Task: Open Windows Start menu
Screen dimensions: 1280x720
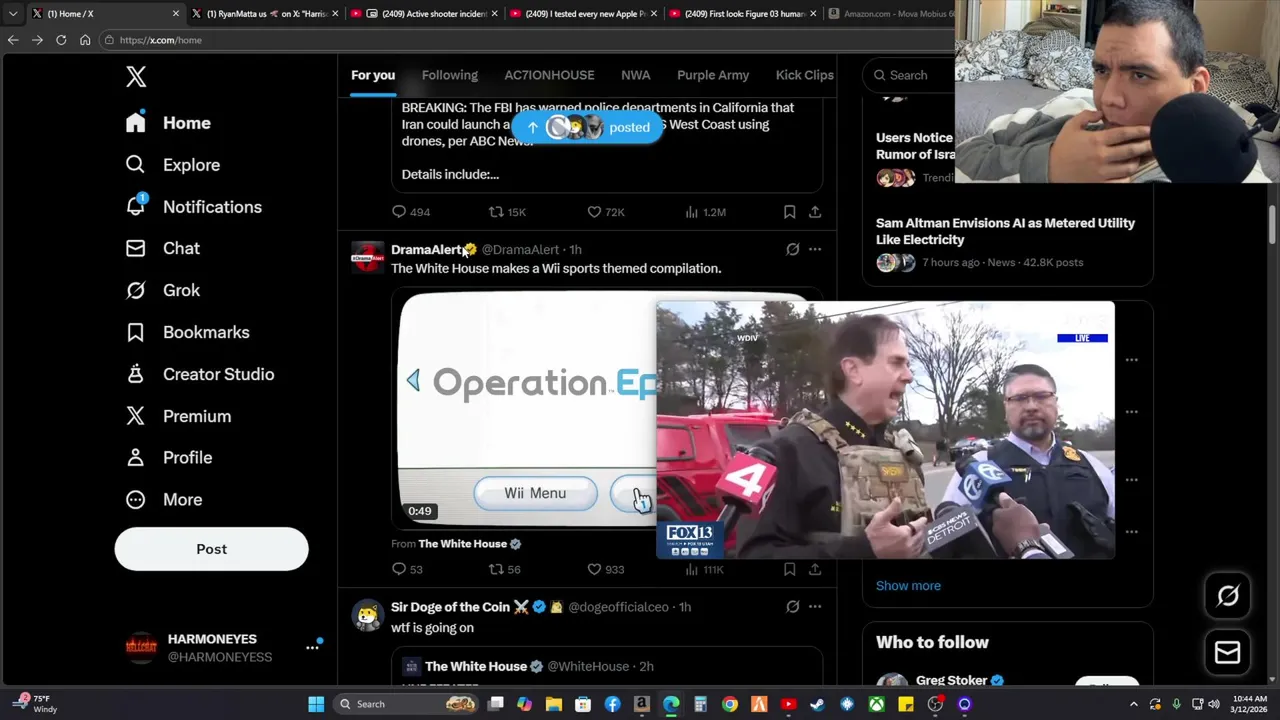Action: coord(316,704)
